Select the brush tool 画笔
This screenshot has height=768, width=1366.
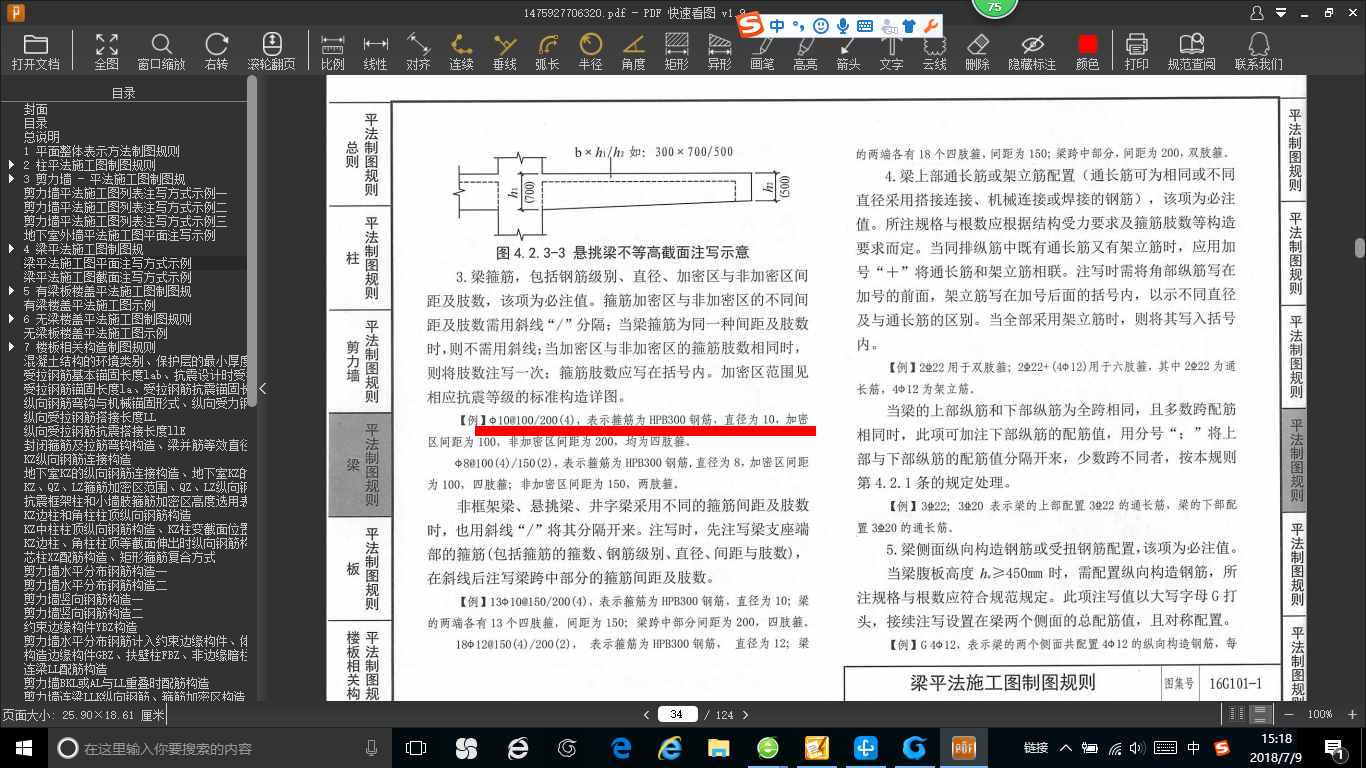point(762,52)
